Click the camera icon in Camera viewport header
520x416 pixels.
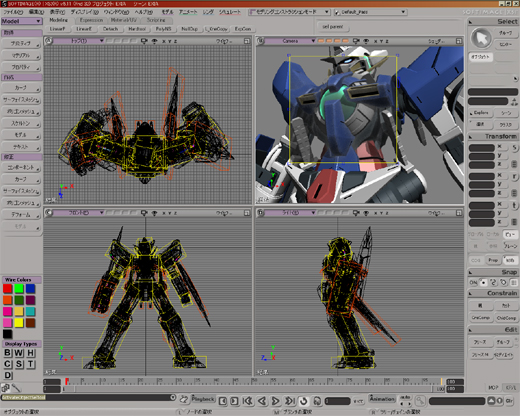[356, 41]
